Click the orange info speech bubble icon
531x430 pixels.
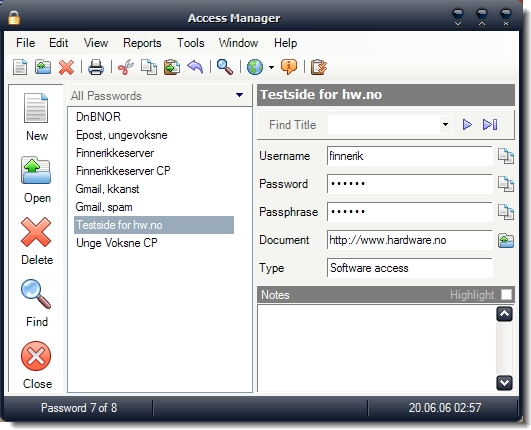coord(289,67)
